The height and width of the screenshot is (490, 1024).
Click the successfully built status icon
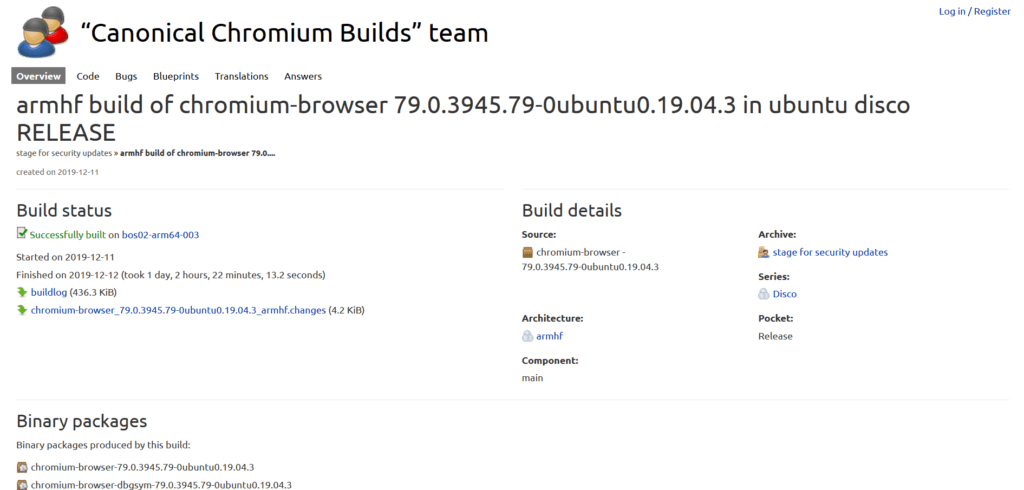pyautogui.click(x=22, y=234)
